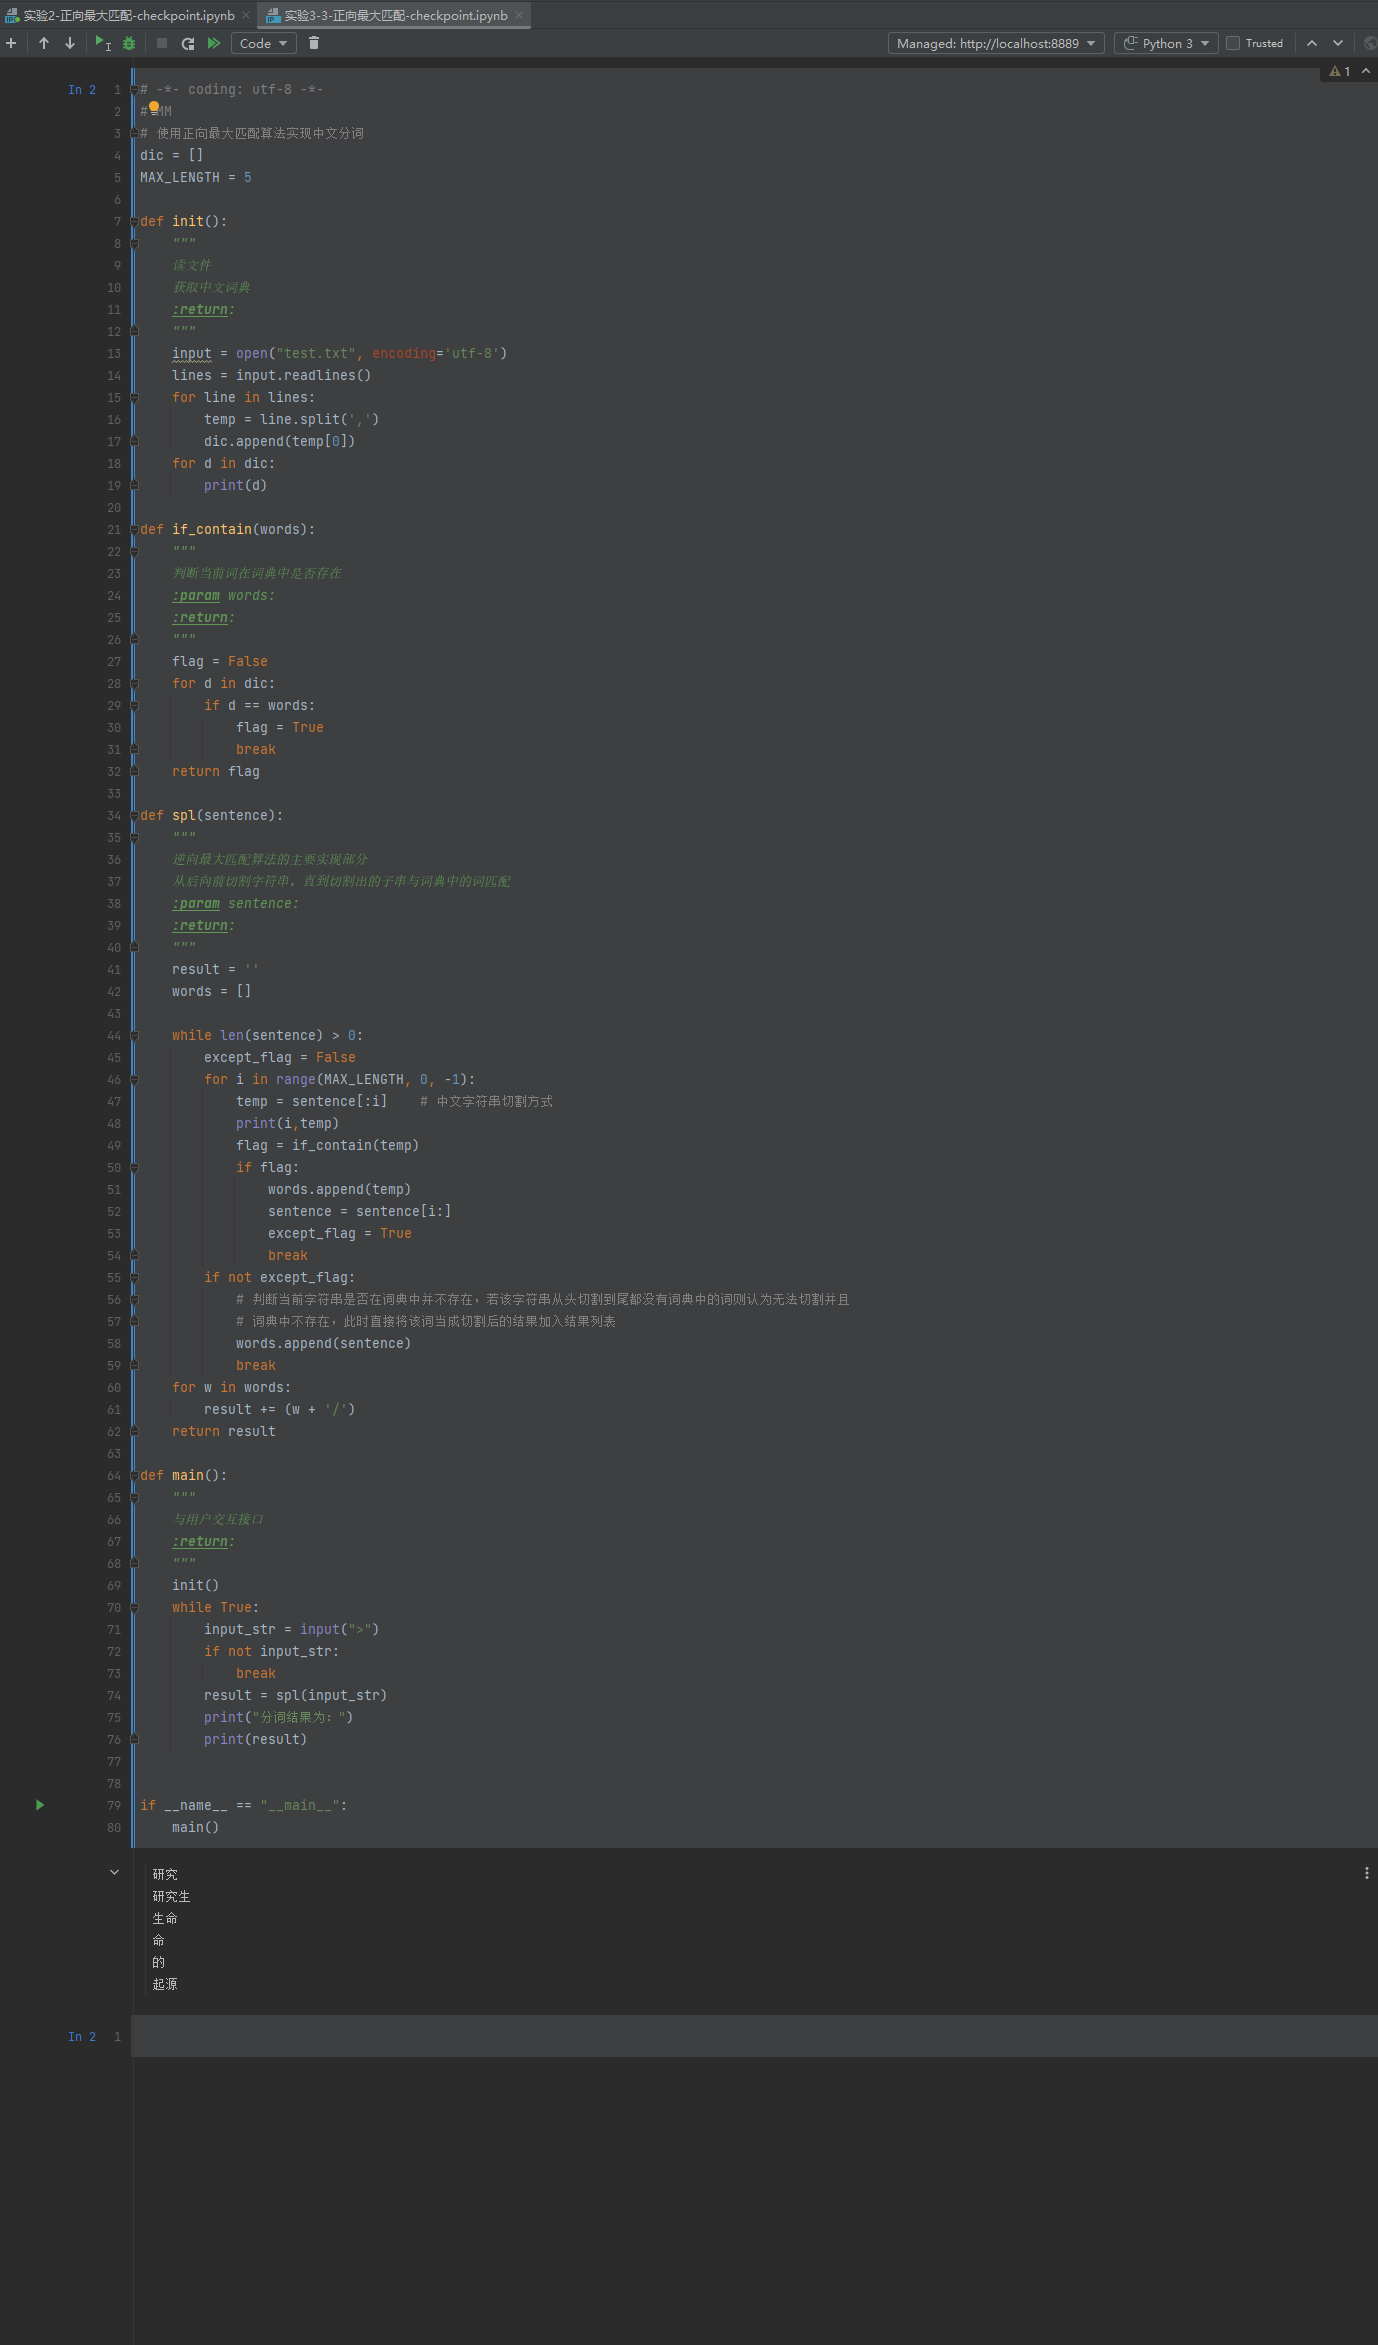1378x2345 pixels.
Task: Click the 'main()' call on line 80
Action: coord(196,1828)
